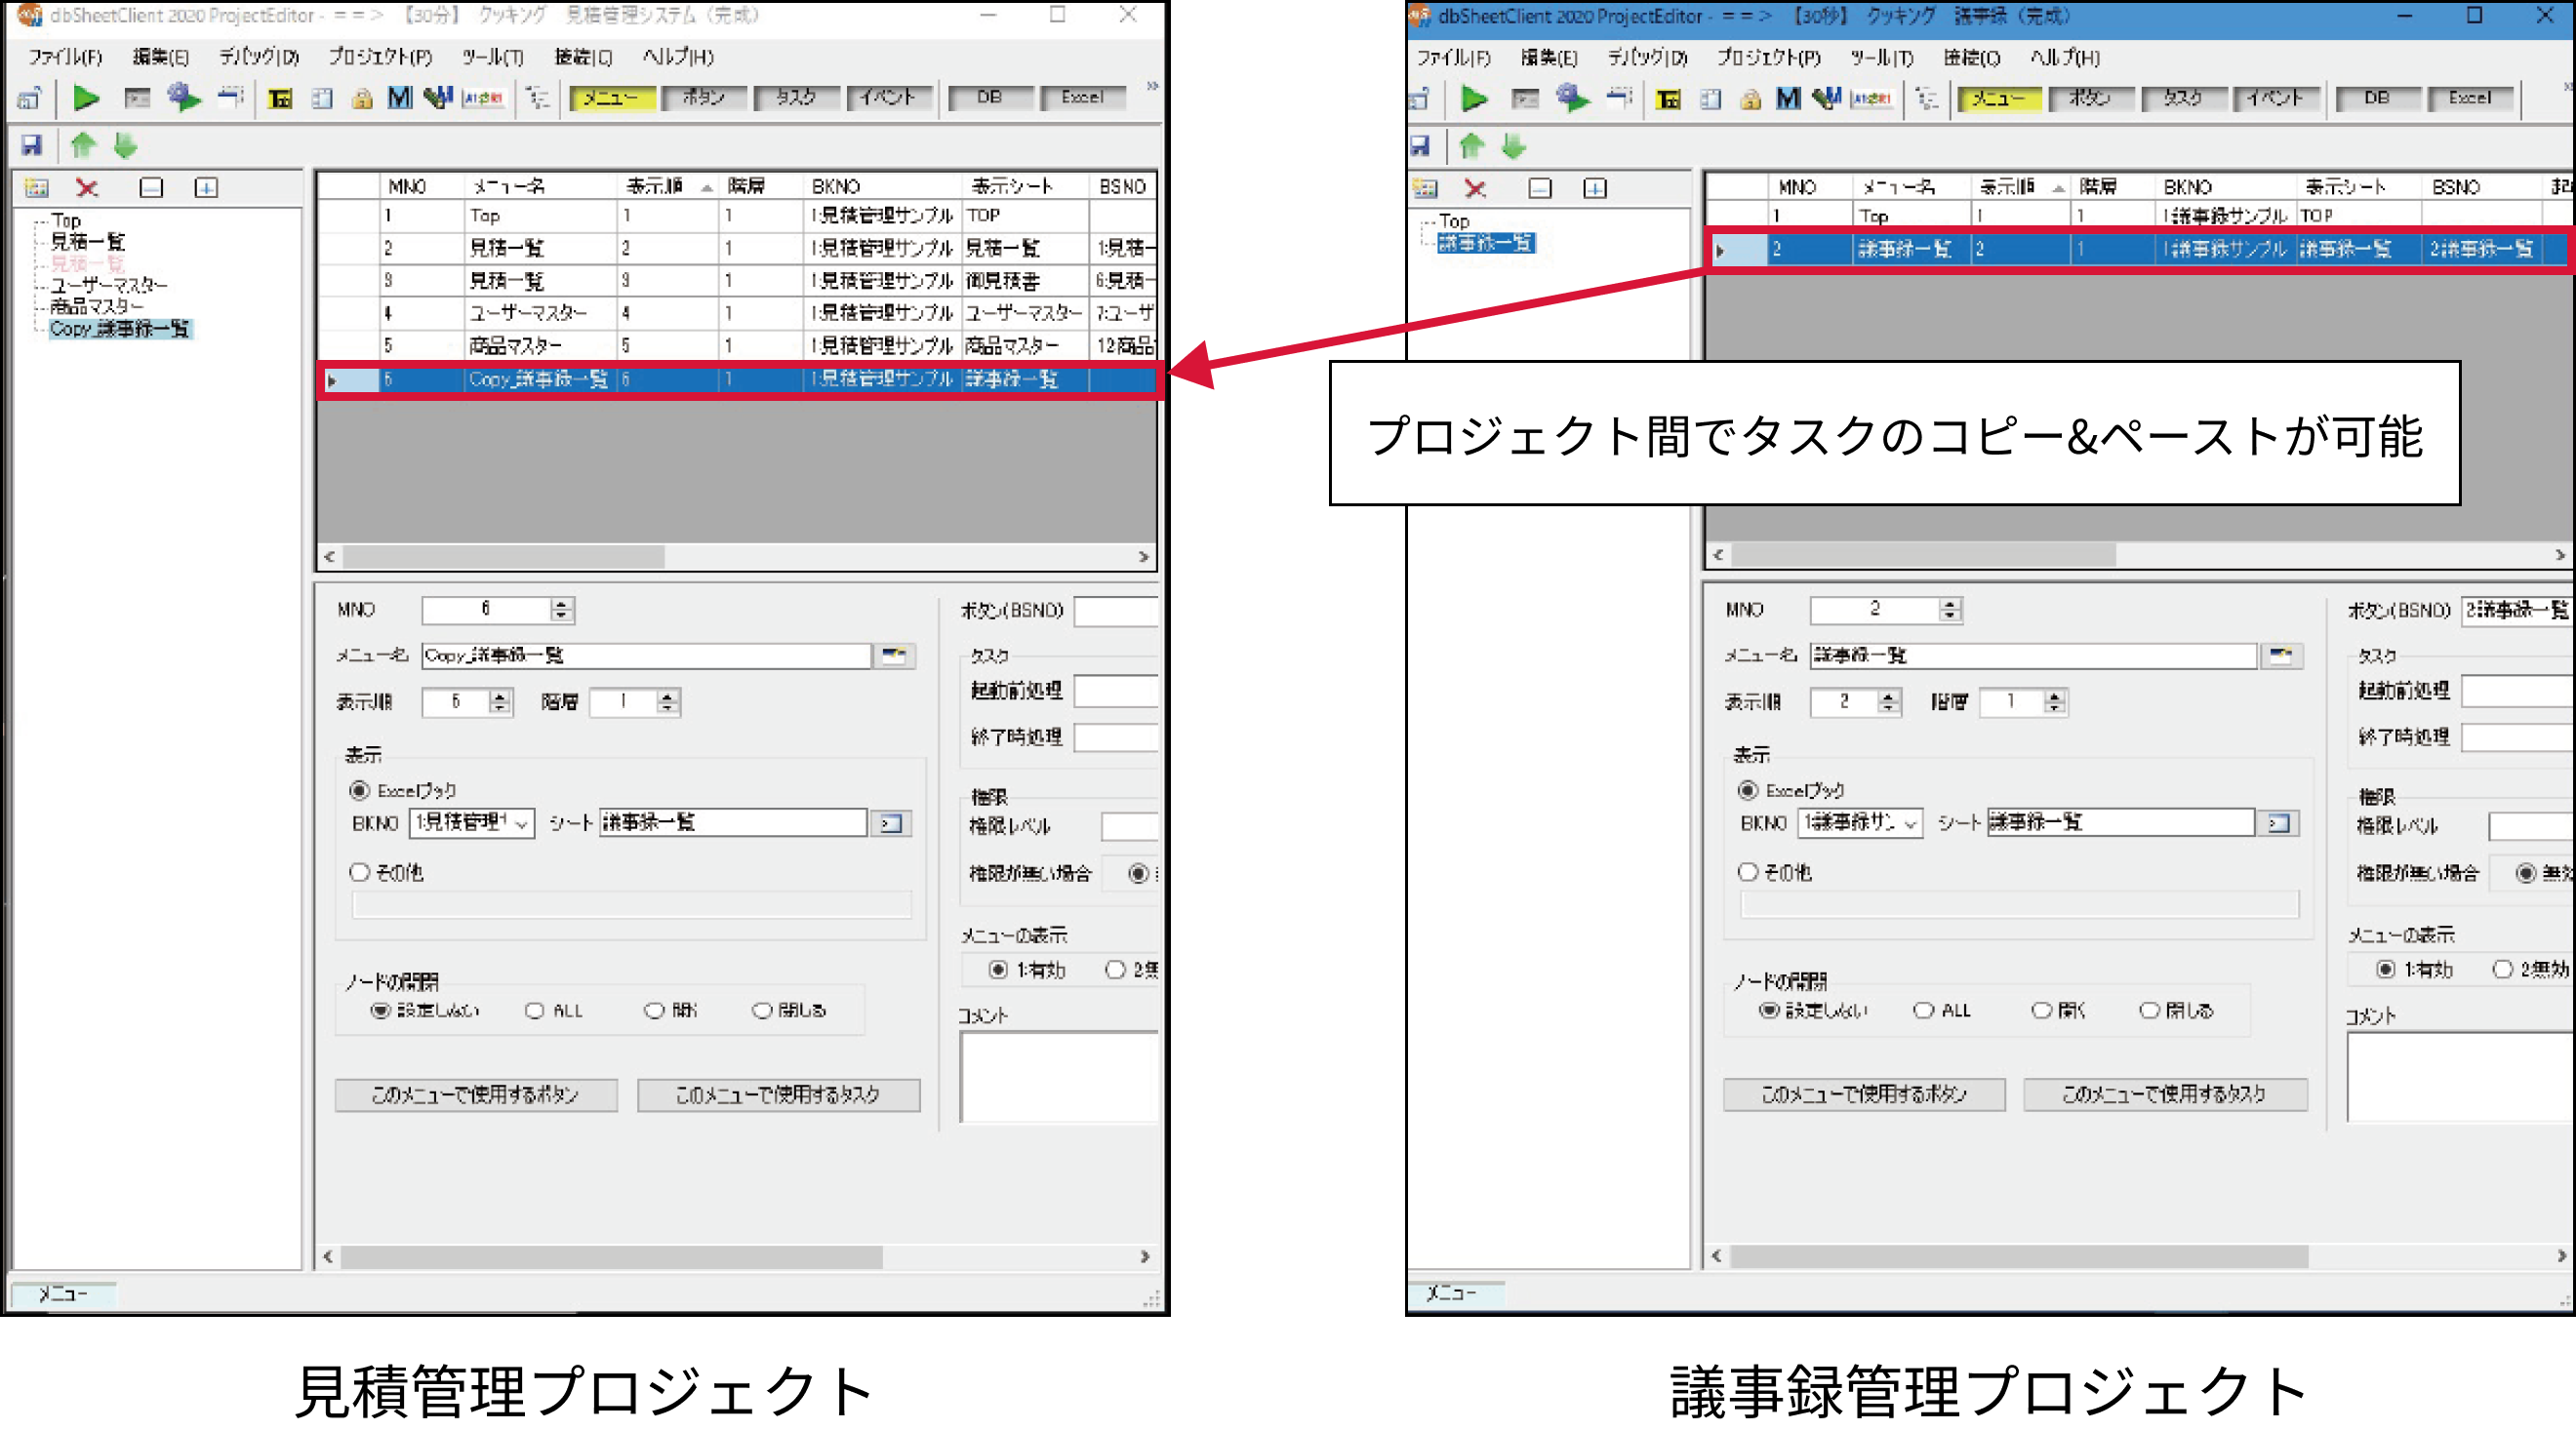
Task: Run project with green play icon, right window
Action: 1474,98
